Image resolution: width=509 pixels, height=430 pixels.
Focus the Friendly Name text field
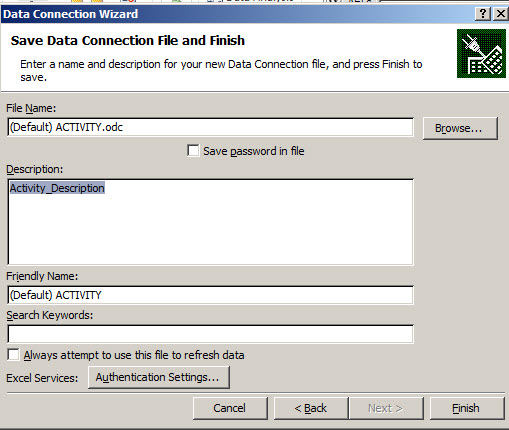tap(210, 295)
